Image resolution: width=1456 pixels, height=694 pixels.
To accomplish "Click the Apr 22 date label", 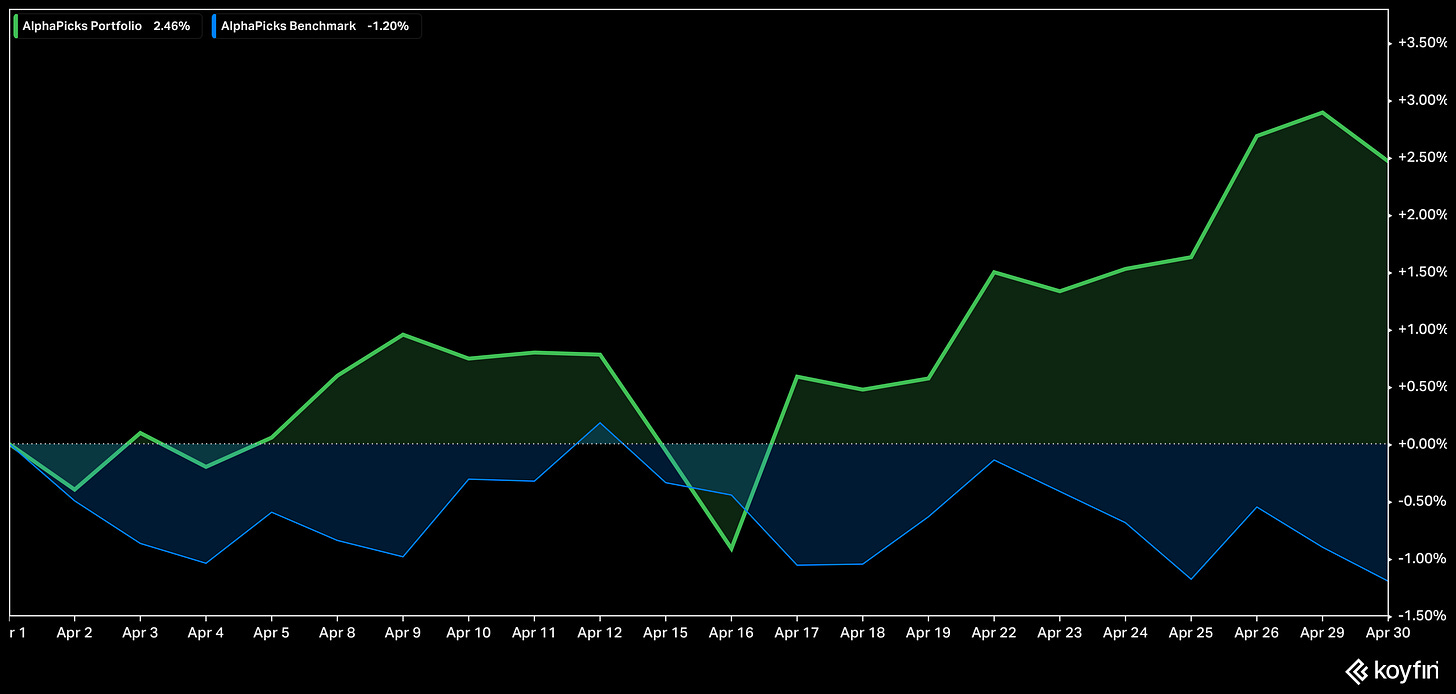I will point(993,633).
